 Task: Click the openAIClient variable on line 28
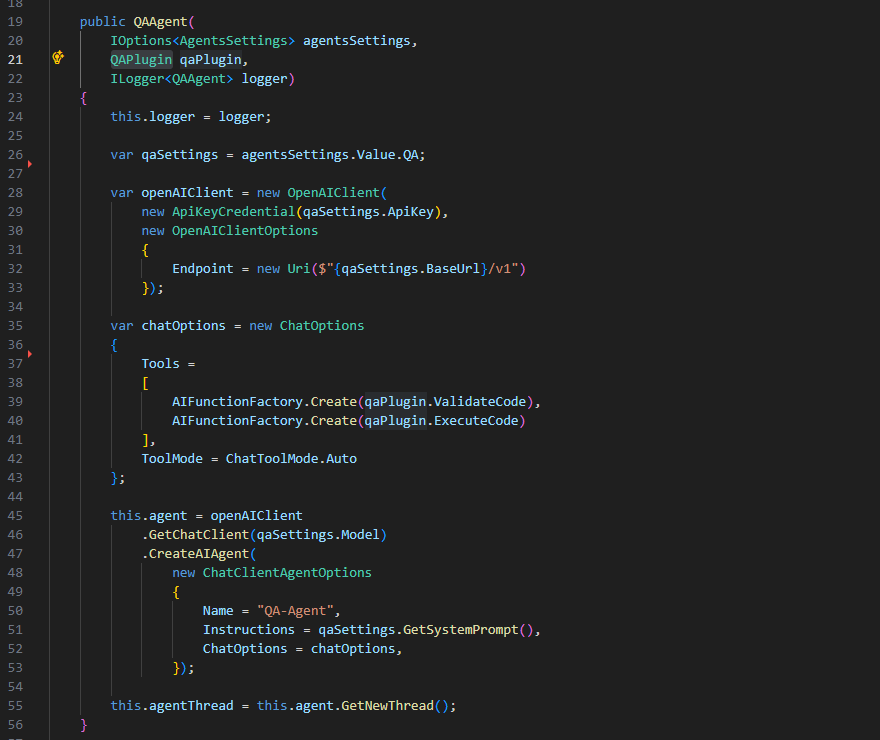coord(187,193)
